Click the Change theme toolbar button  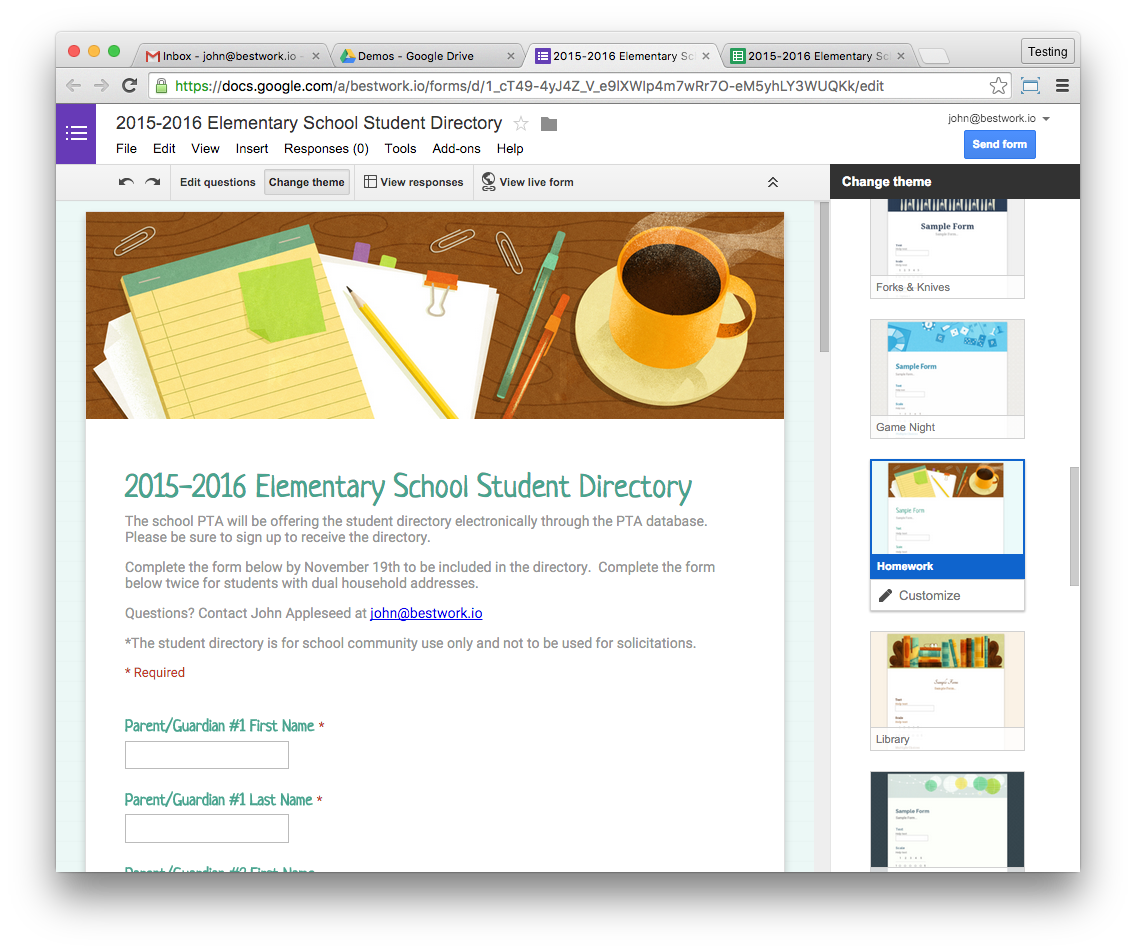(x=306, y=182)
